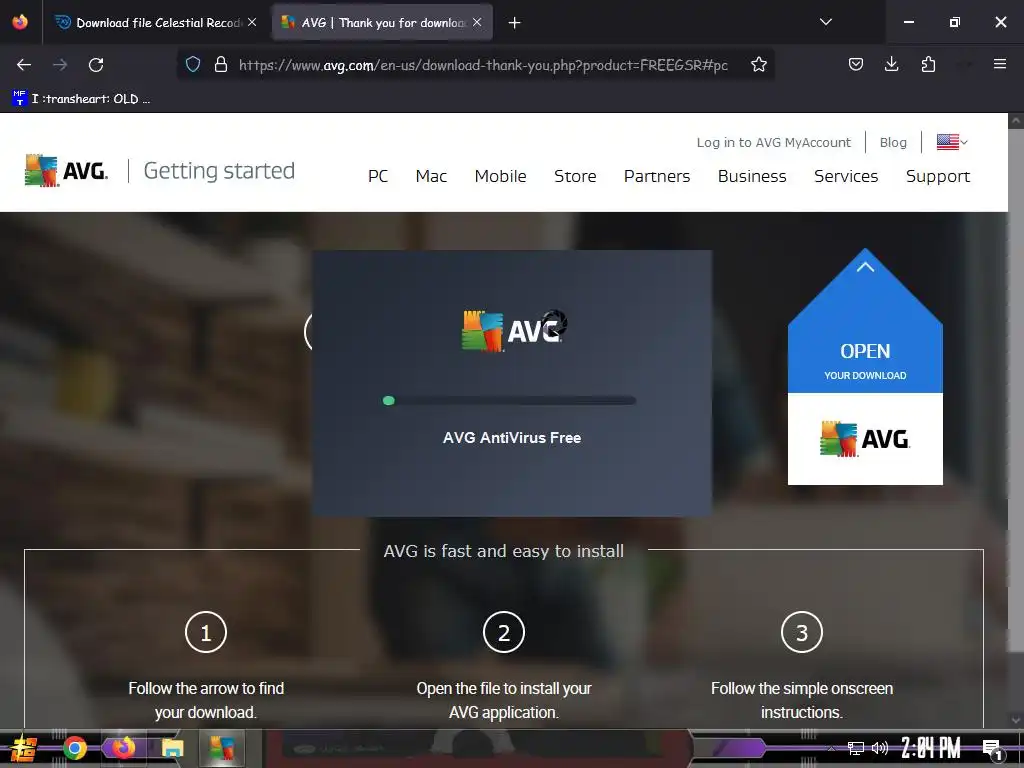Click the Getting started heading text

[219, 170]
